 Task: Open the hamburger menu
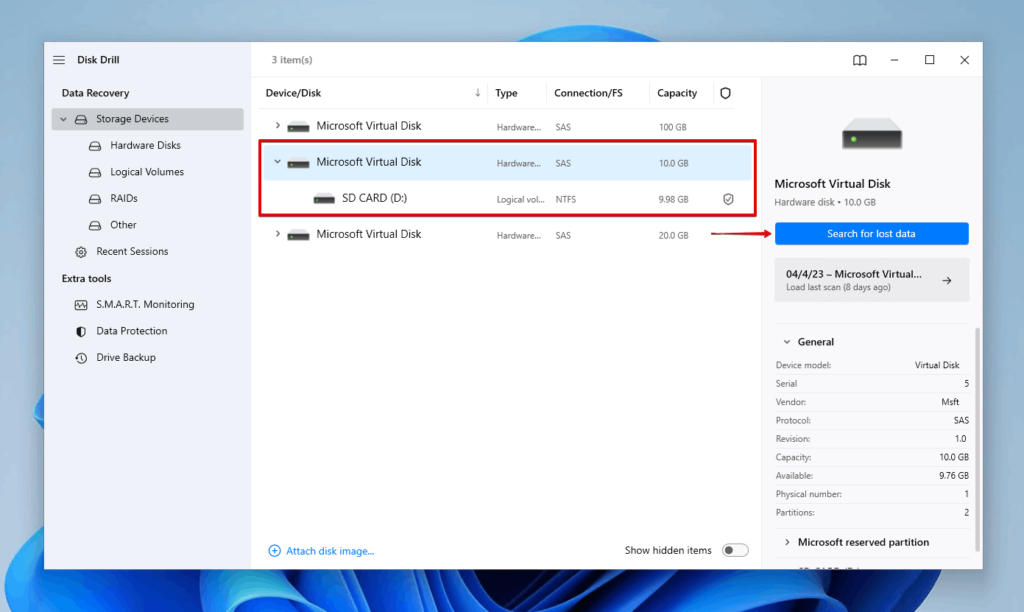click(x=59, y=59)
